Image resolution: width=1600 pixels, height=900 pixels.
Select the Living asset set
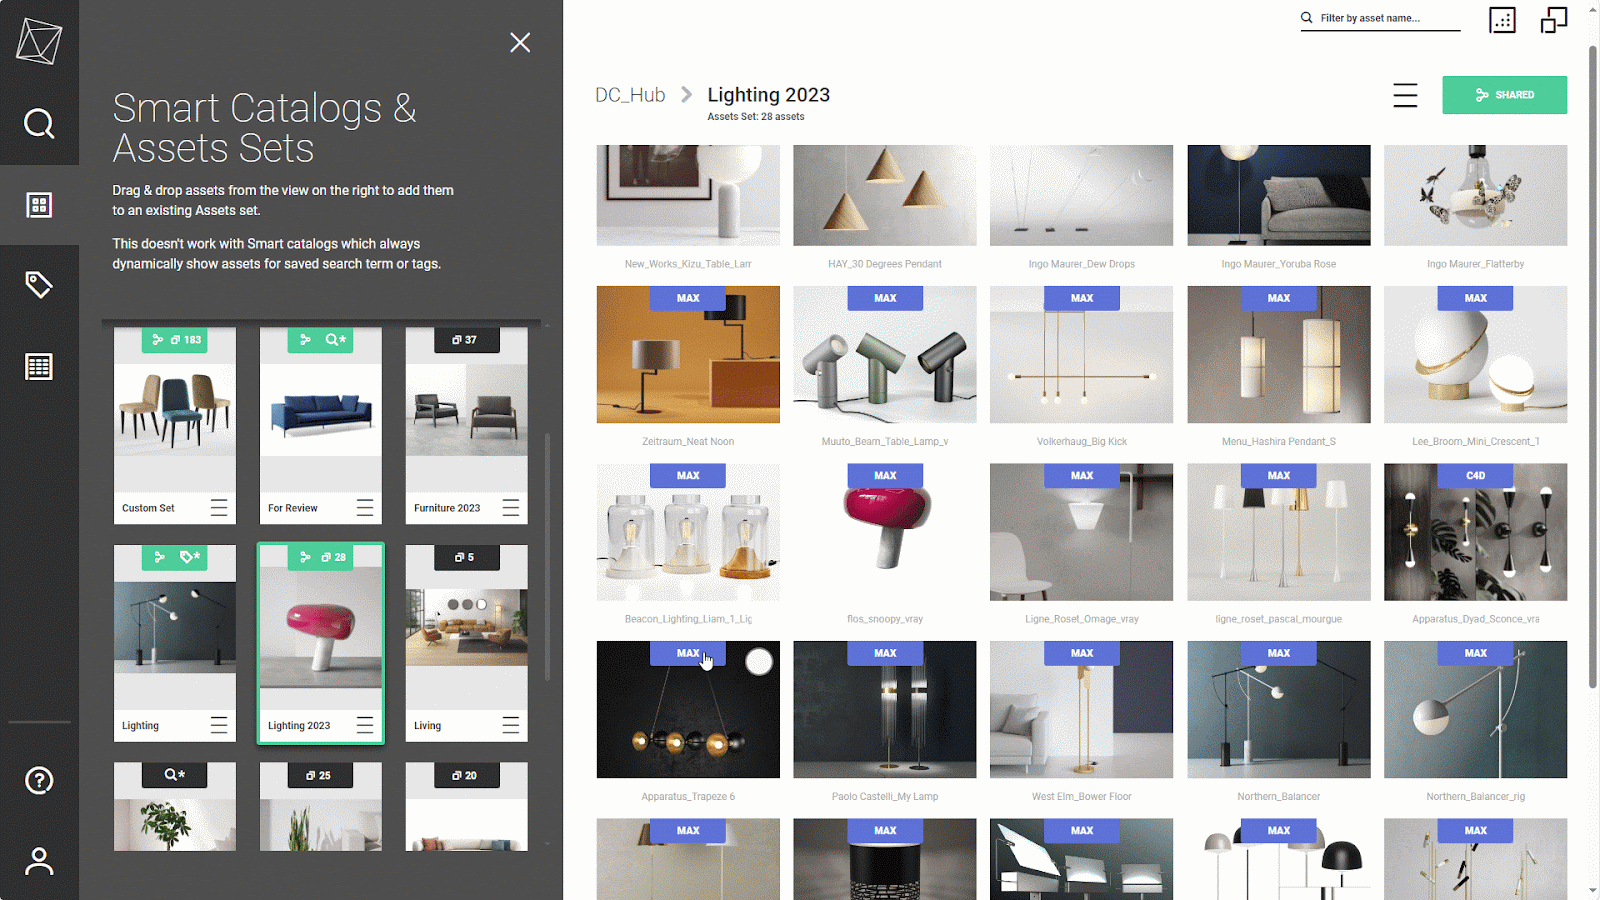467,643
